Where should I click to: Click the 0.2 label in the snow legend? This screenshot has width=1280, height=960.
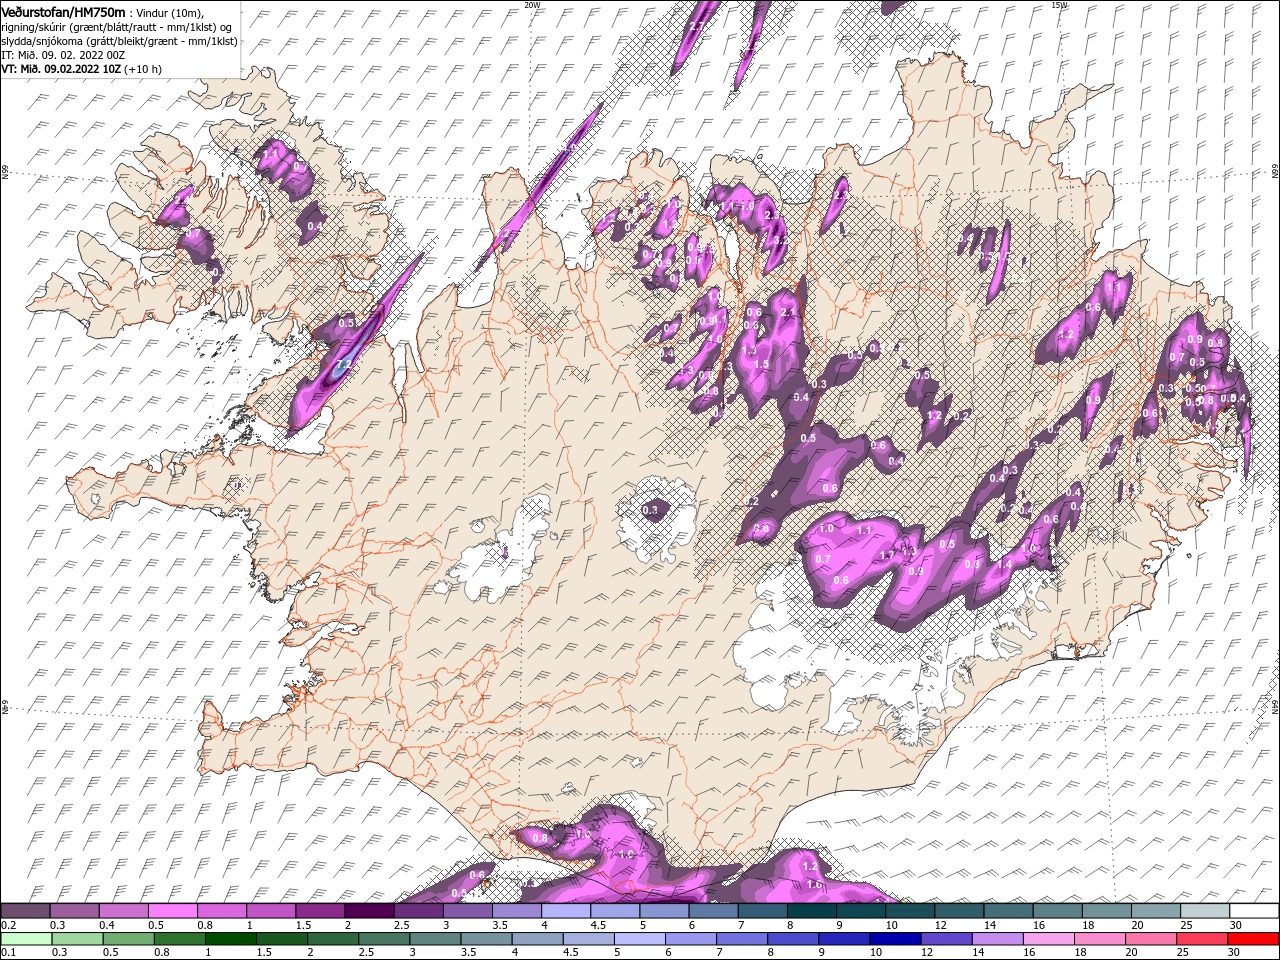[x=9, y=925]
